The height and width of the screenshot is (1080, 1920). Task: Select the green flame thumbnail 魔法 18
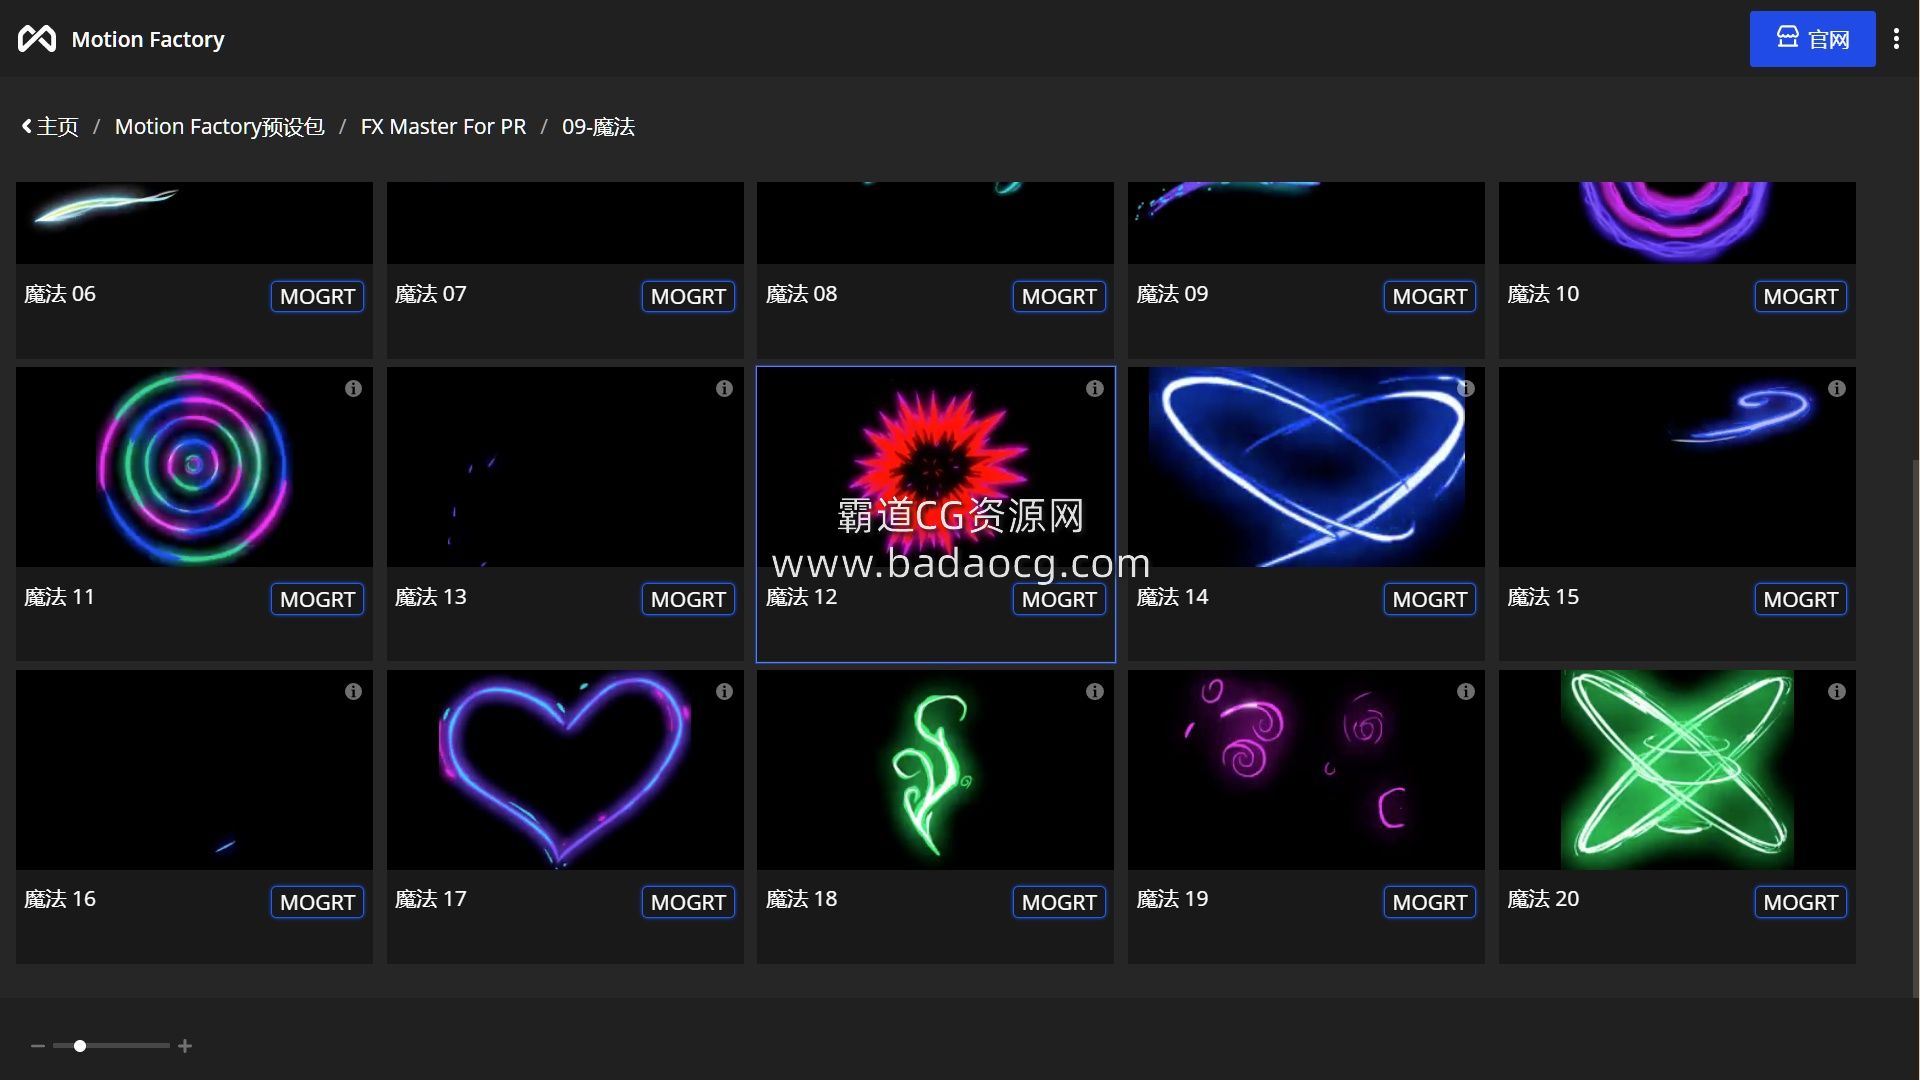pos(935,770)
